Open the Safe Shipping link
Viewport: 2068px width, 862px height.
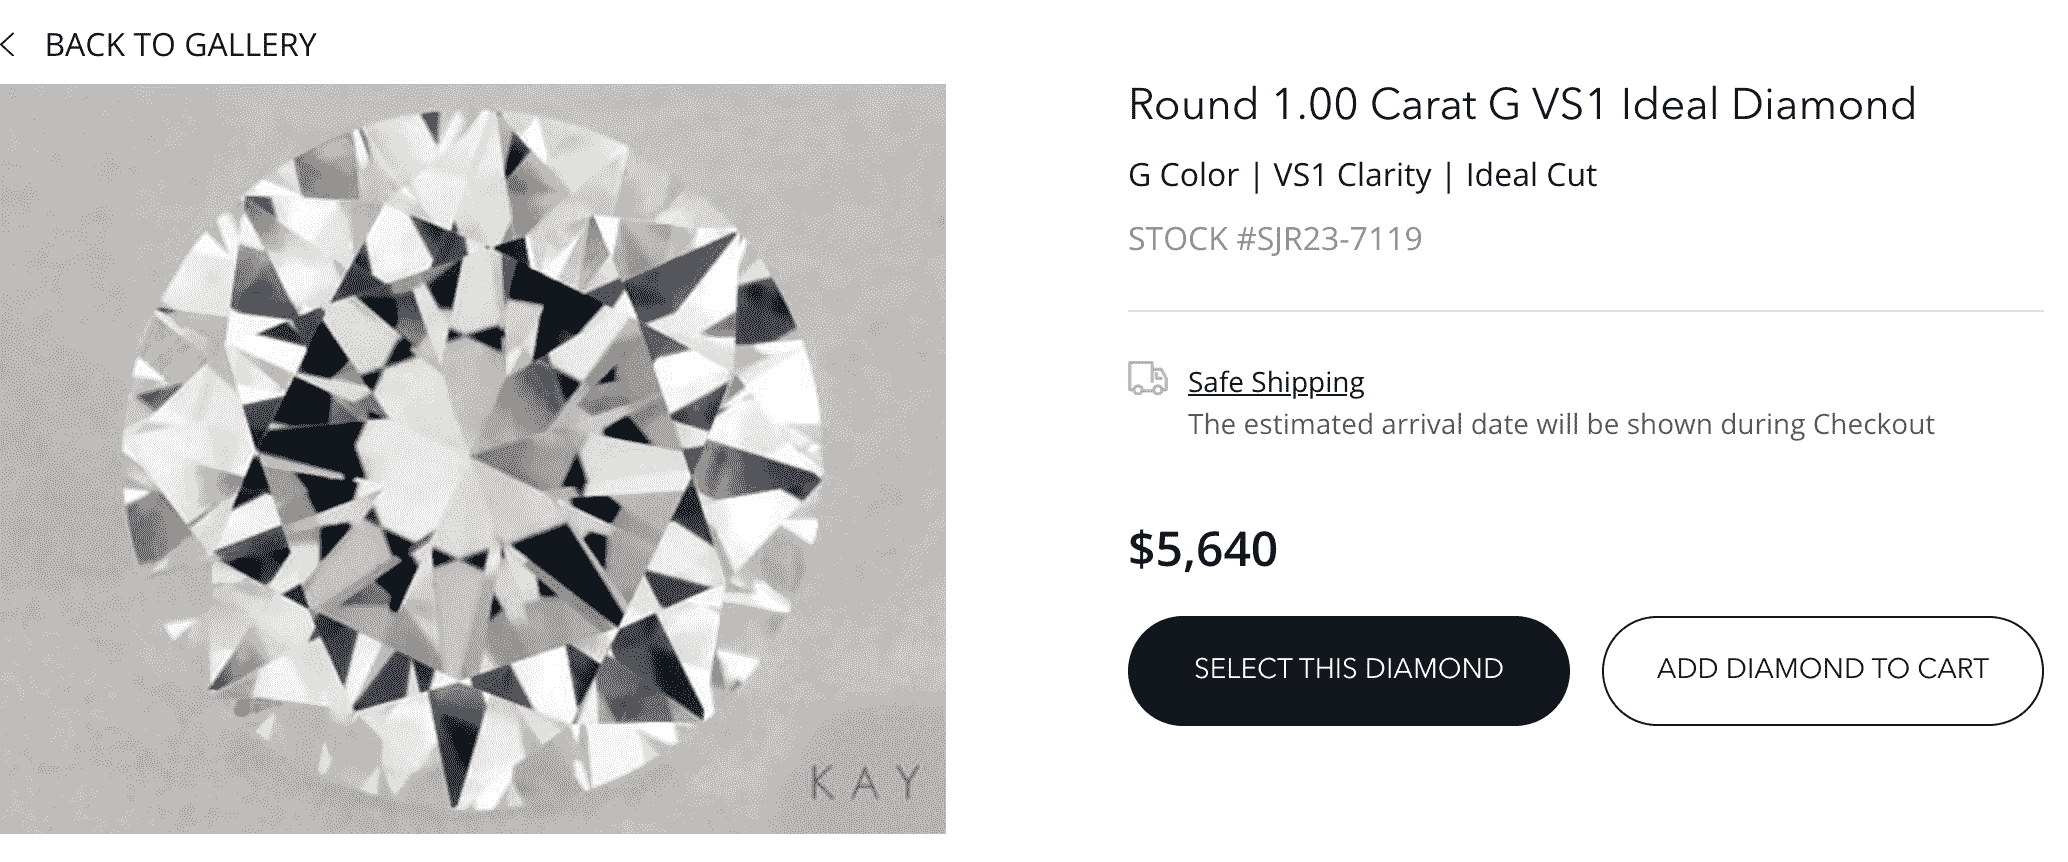pyautogui.click(x=1276, y=382)
